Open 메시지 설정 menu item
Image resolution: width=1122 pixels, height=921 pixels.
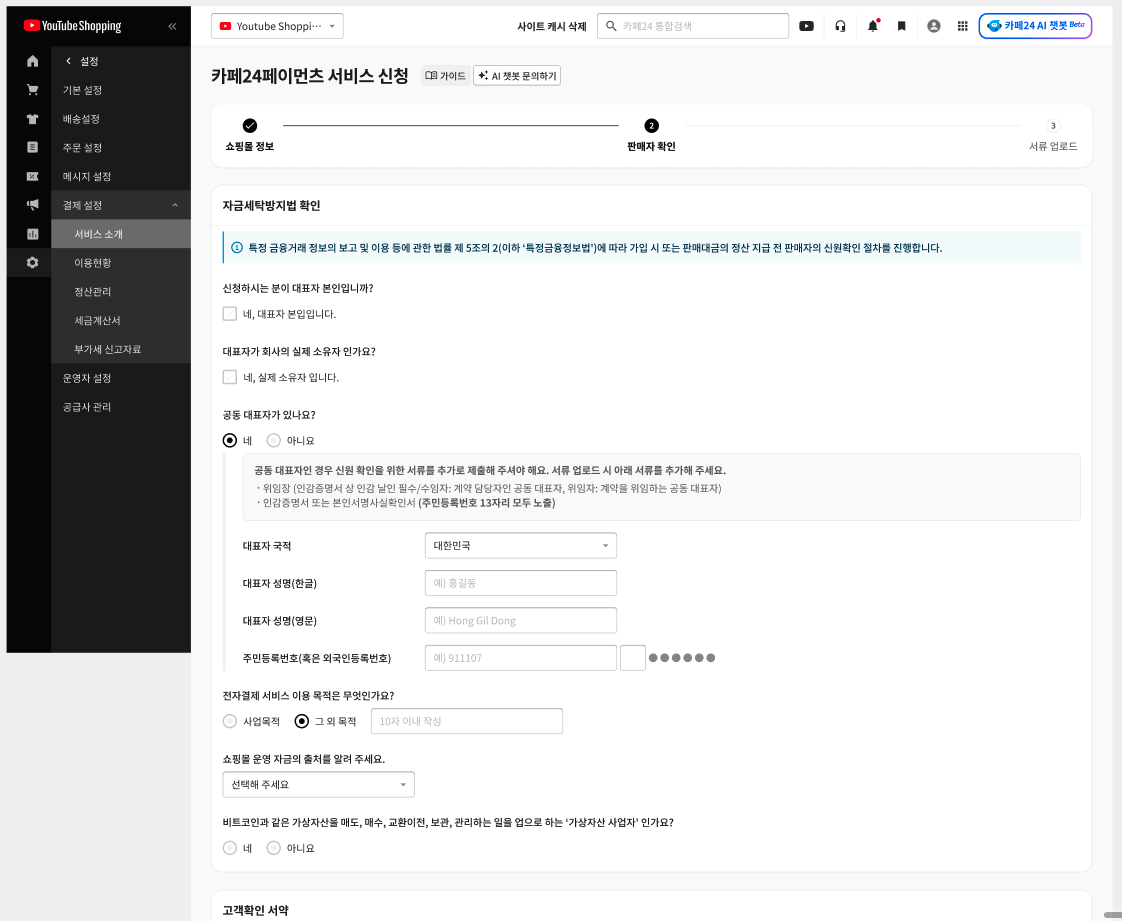pos(121,176)
